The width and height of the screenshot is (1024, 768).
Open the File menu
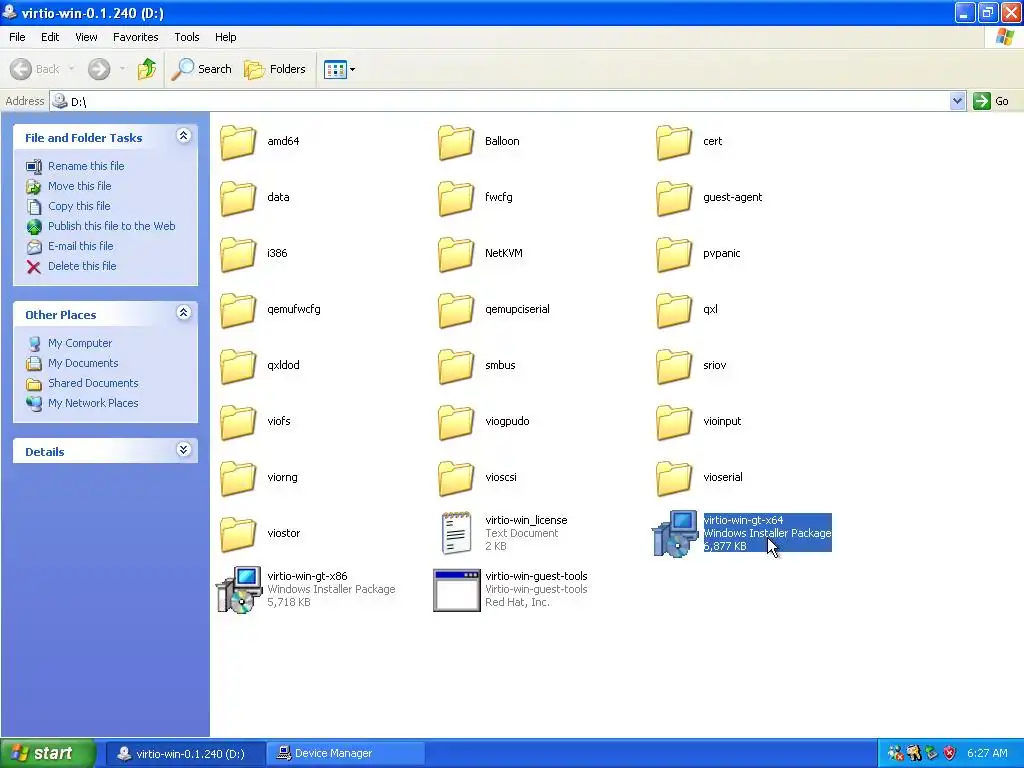click(x=17, y=37)
